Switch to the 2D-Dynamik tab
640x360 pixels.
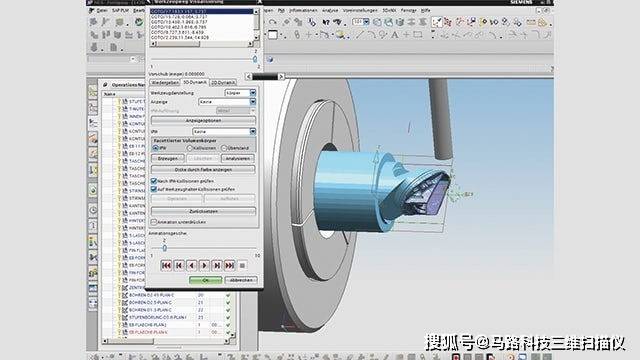coord(223,82)
